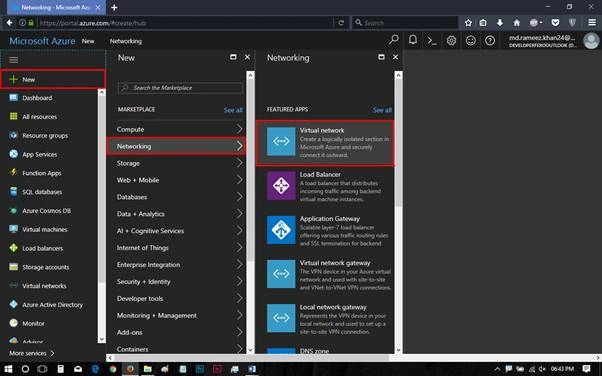Image resolution: width=602 pixels, height=376 pixels.
Task: Select Virtual network gateway tile icon
Action: click(281, 274)
